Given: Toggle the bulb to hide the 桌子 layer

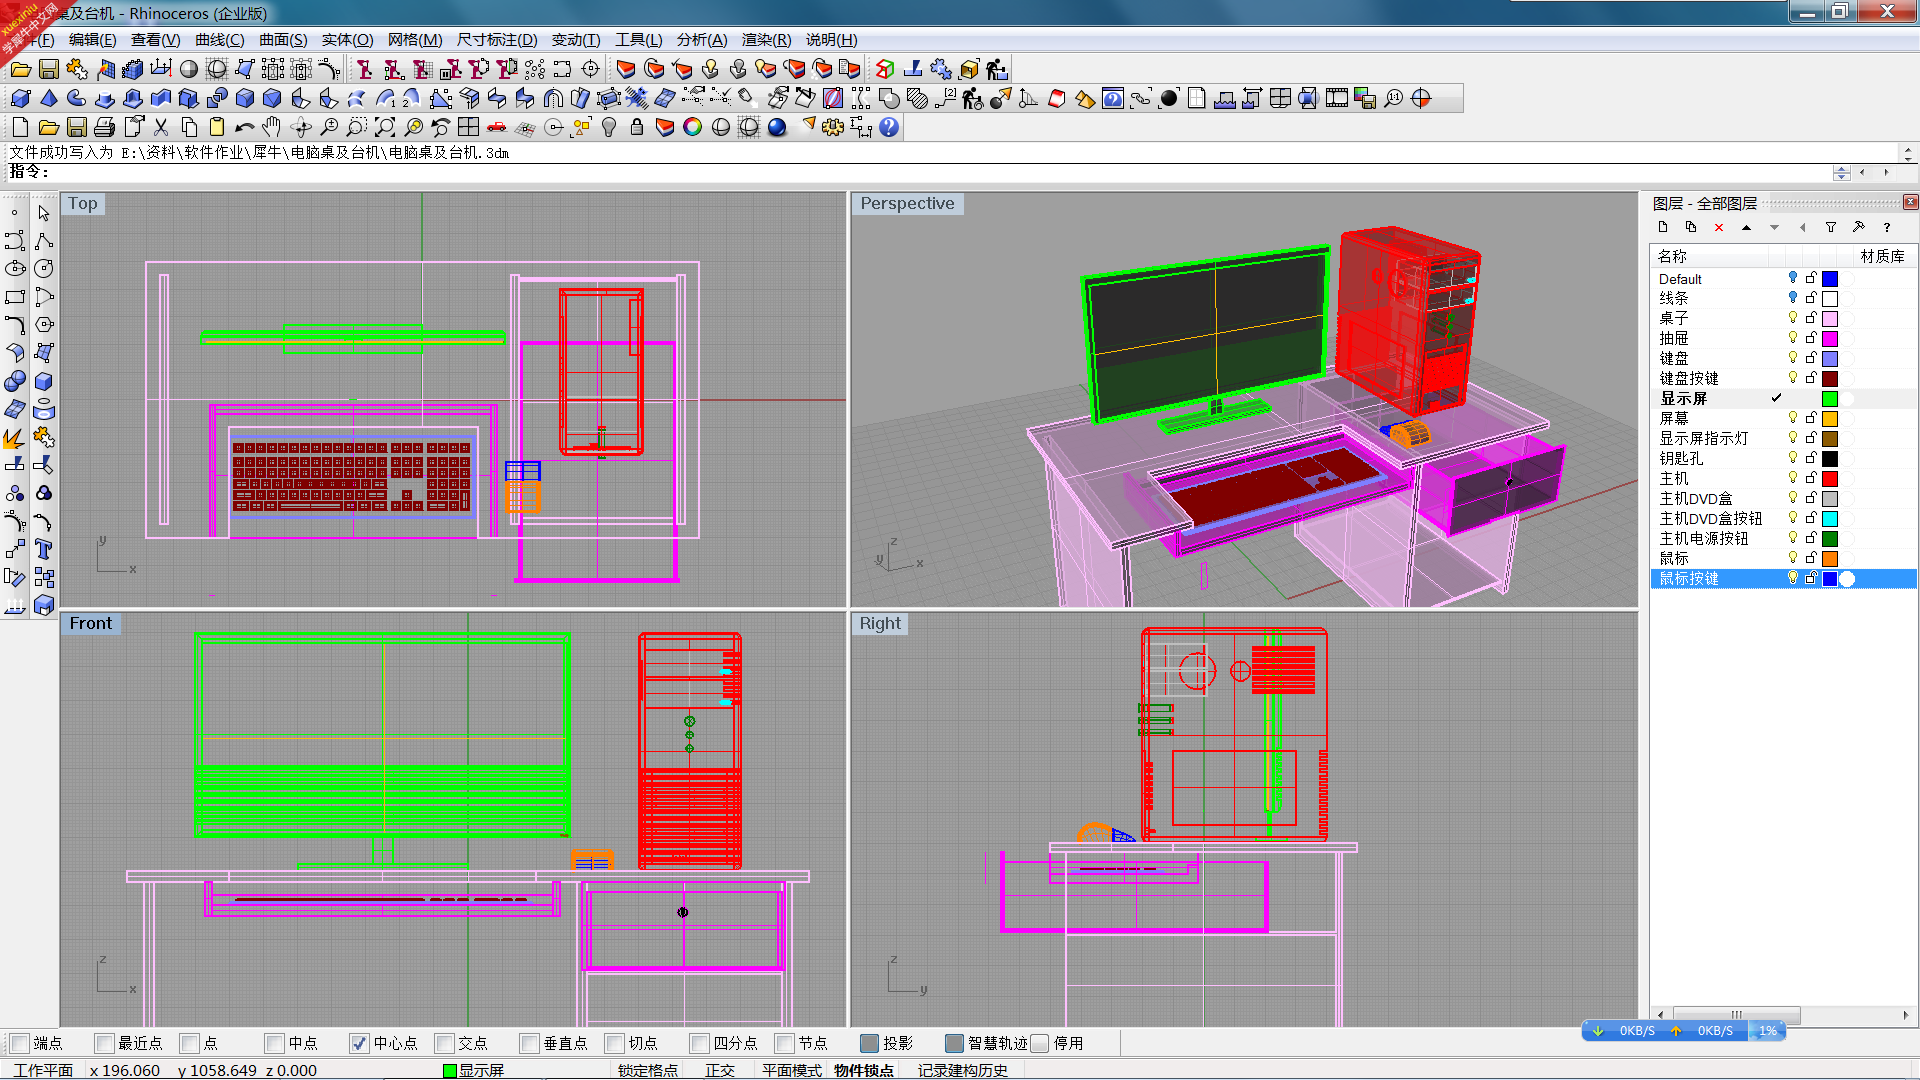Looking at the screenshot, I should (1793, 318).
